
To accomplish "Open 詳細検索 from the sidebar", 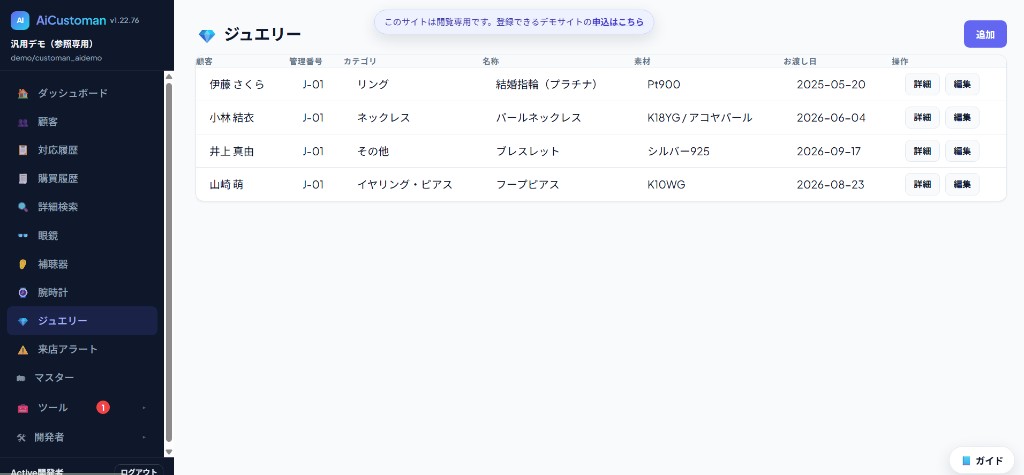I will [x=82, y=207].
